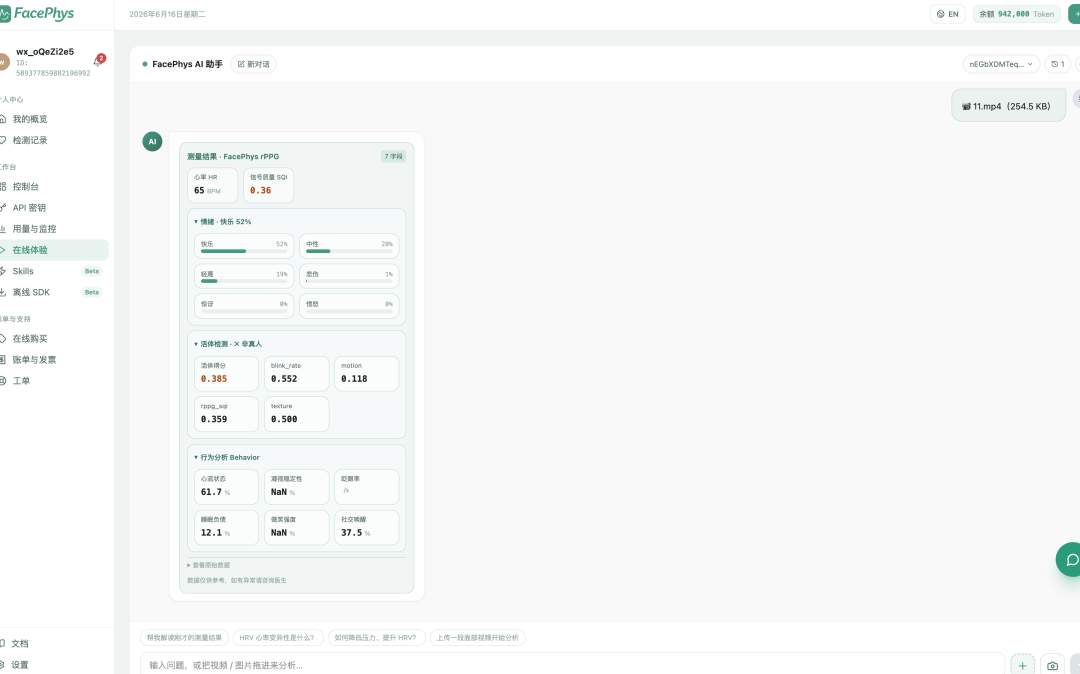This screenshot has width=1080, height=674.
Task: Select 在线体验 in the sidebar
Action: pos(54,250)
